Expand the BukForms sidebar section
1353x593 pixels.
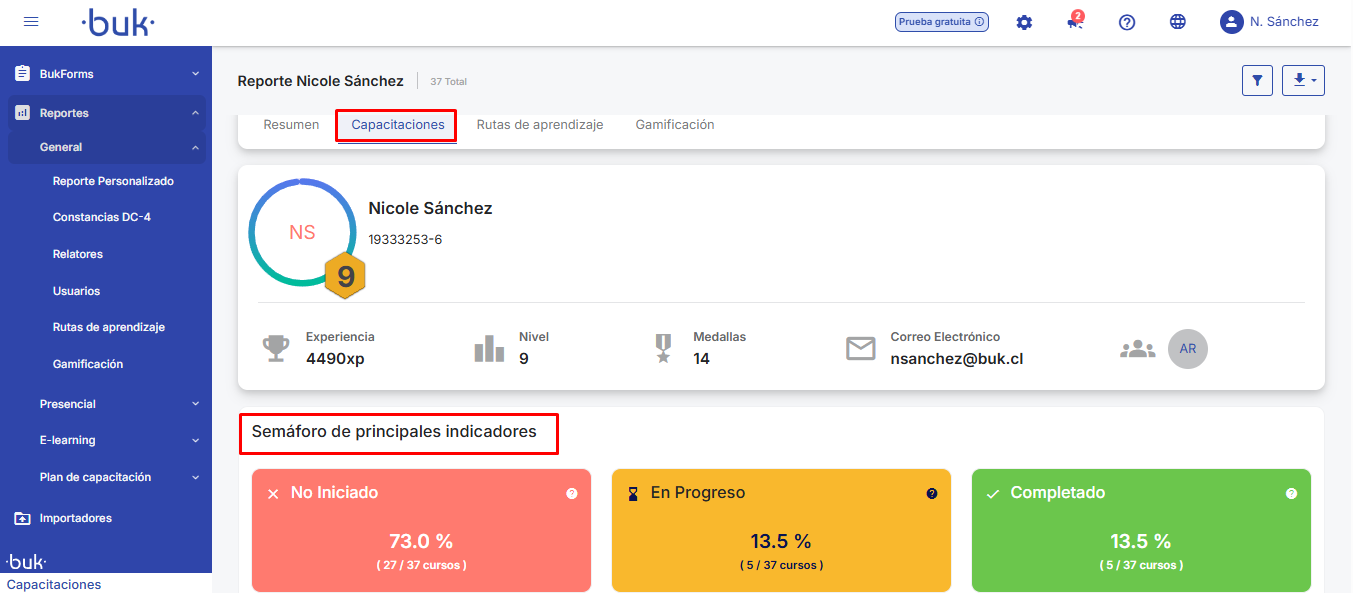[x=106, y=74]
